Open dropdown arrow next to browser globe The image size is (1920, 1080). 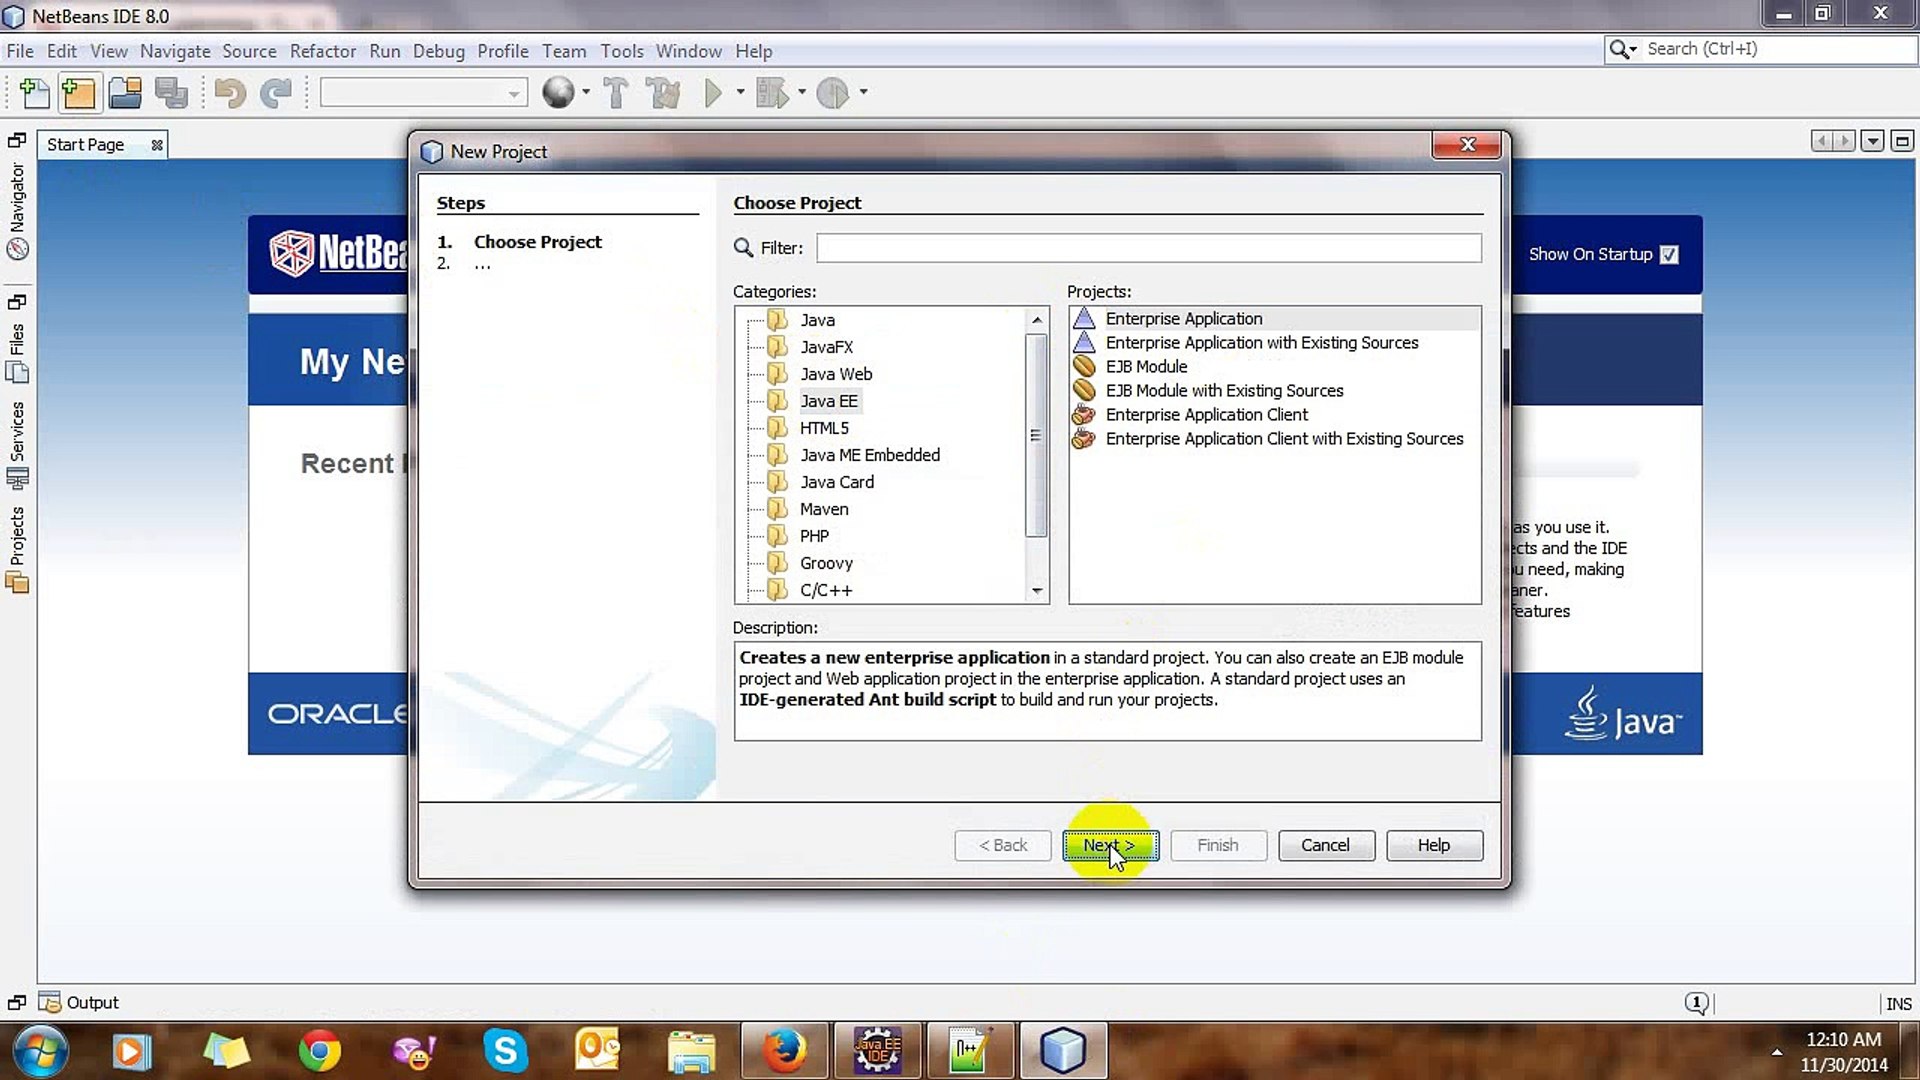click(586, 93)
